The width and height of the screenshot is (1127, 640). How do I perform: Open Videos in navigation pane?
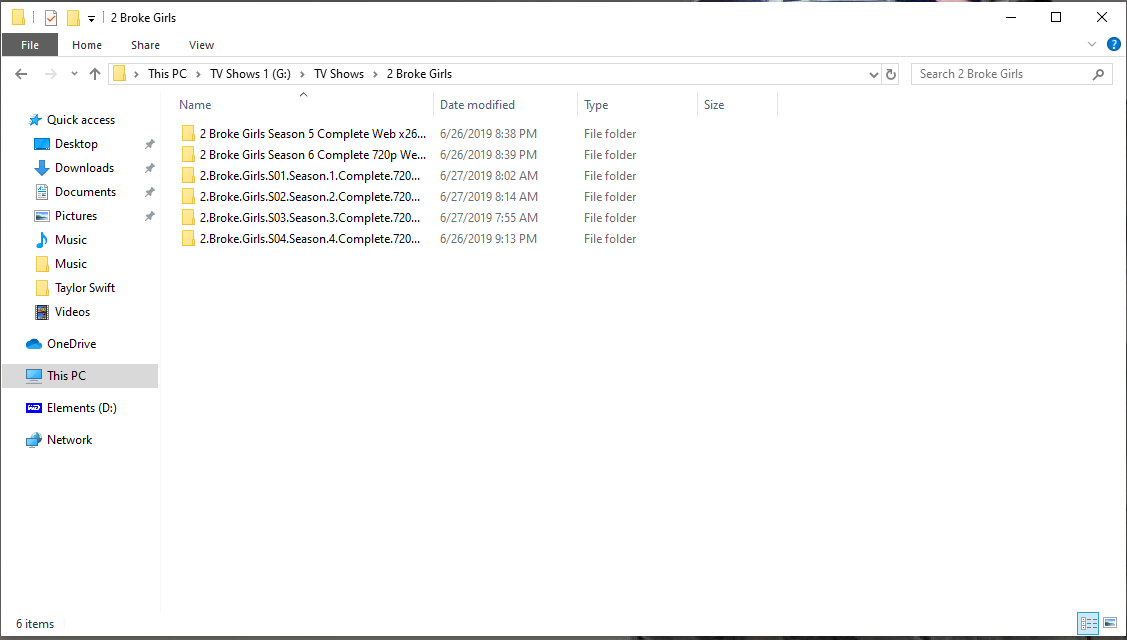point(72,312)
